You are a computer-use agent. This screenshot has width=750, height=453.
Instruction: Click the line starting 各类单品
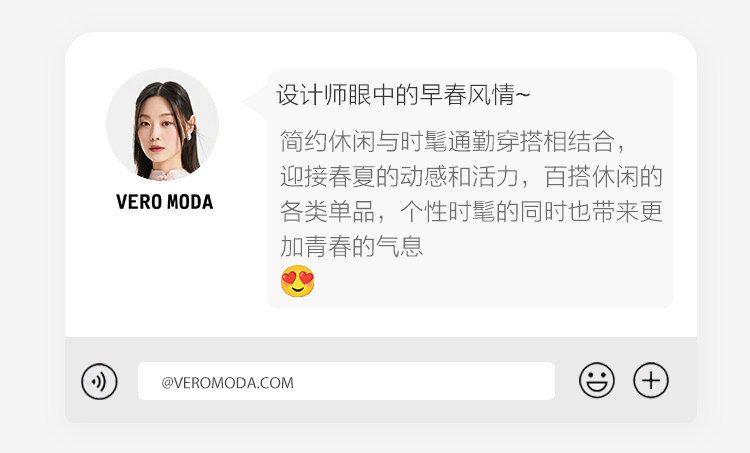[x=471, y=211]
